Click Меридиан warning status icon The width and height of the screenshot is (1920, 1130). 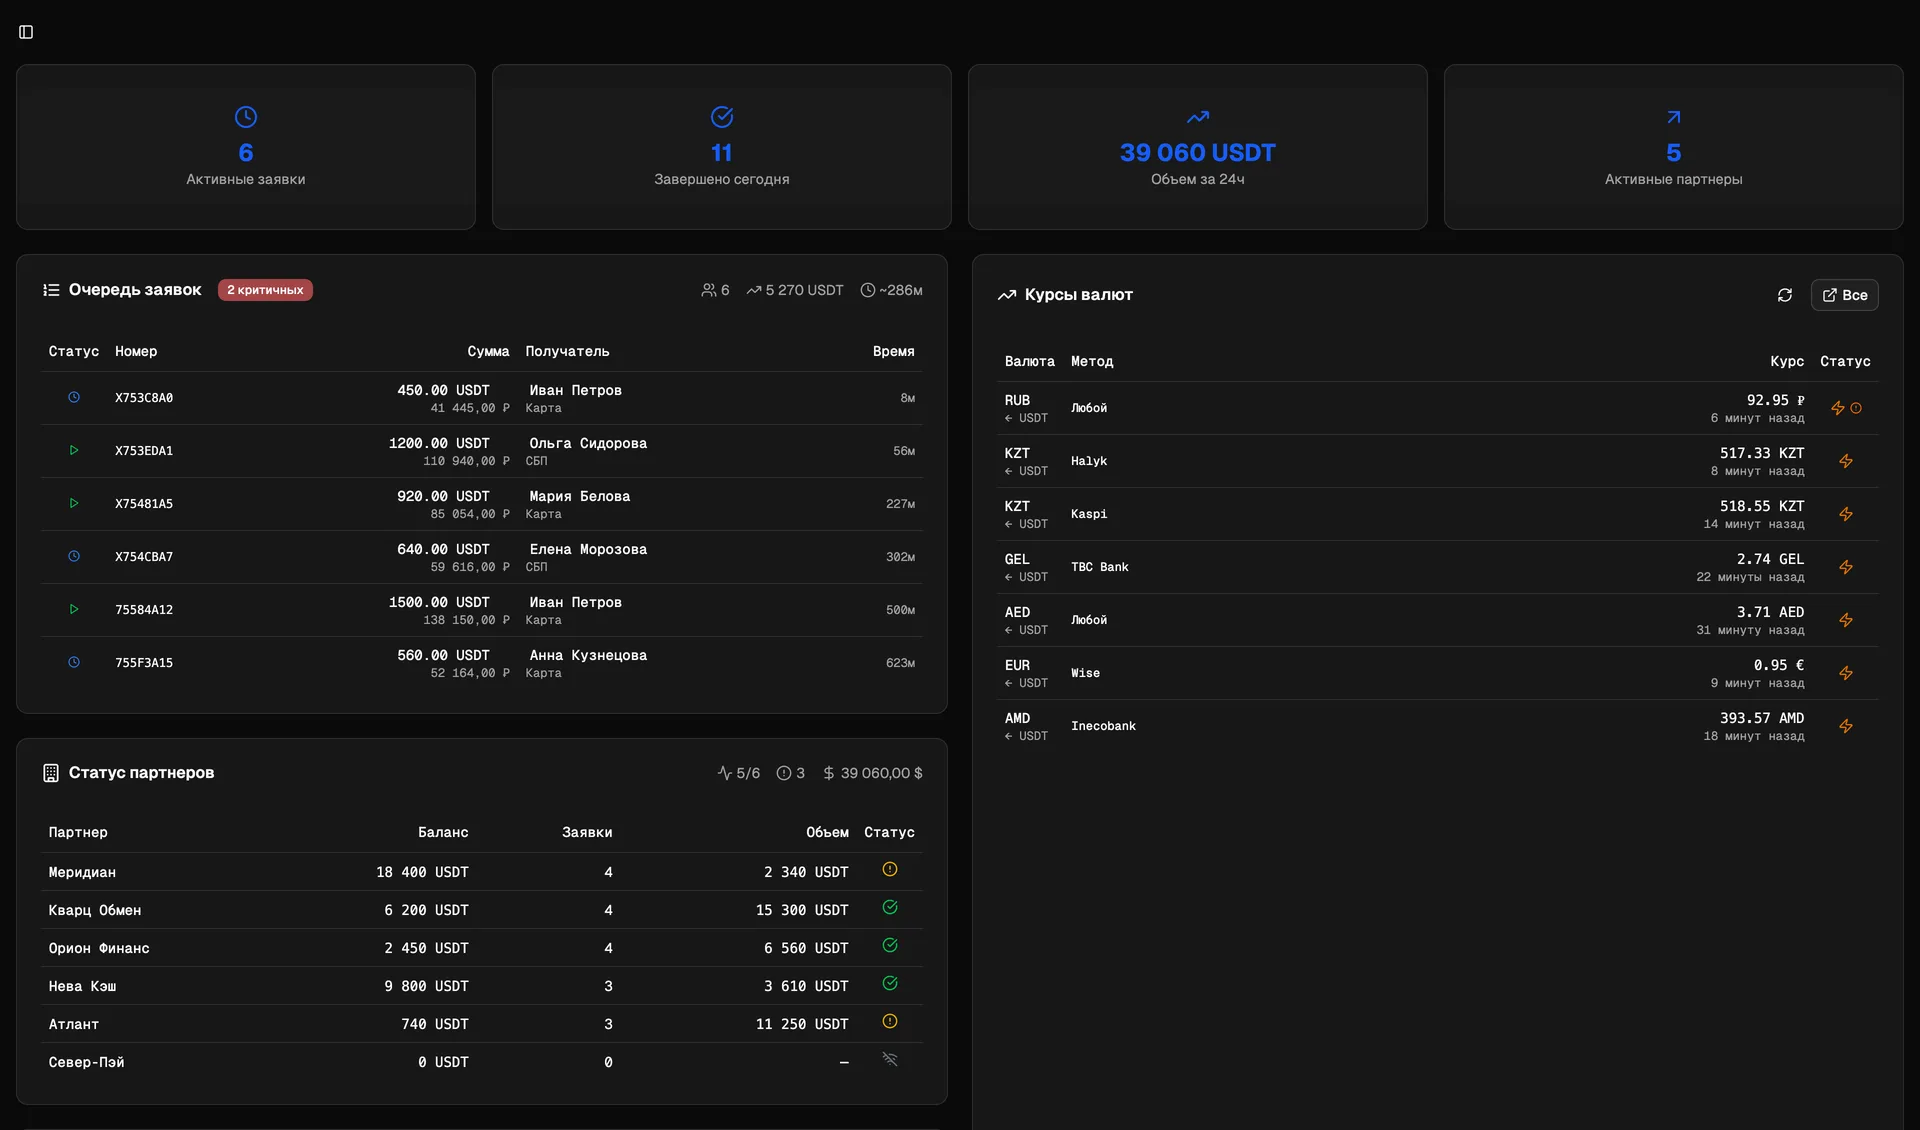pyautogui.click(x=890, y=869)
